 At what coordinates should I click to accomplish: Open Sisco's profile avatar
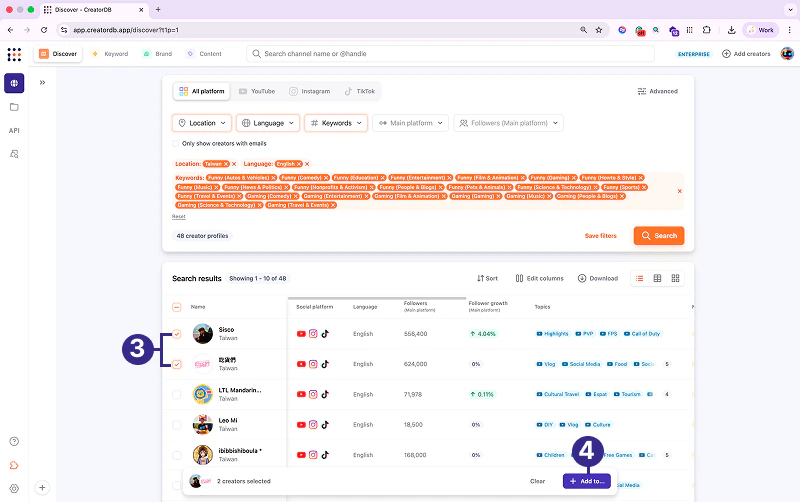pos(203,334)
